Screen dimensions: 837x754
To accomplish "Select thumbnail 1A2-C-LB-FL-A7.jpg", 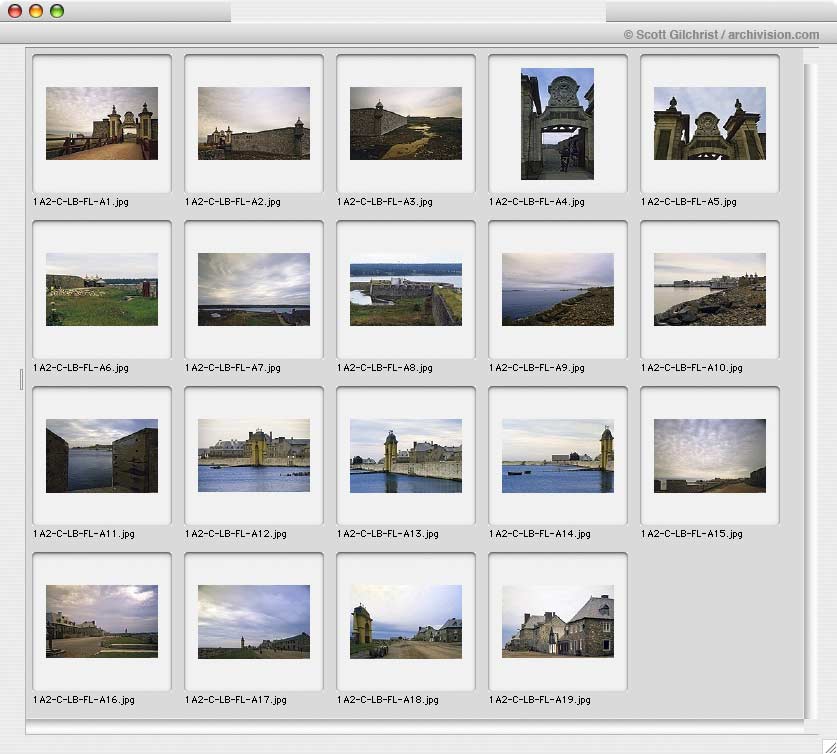I will [254, 289].
